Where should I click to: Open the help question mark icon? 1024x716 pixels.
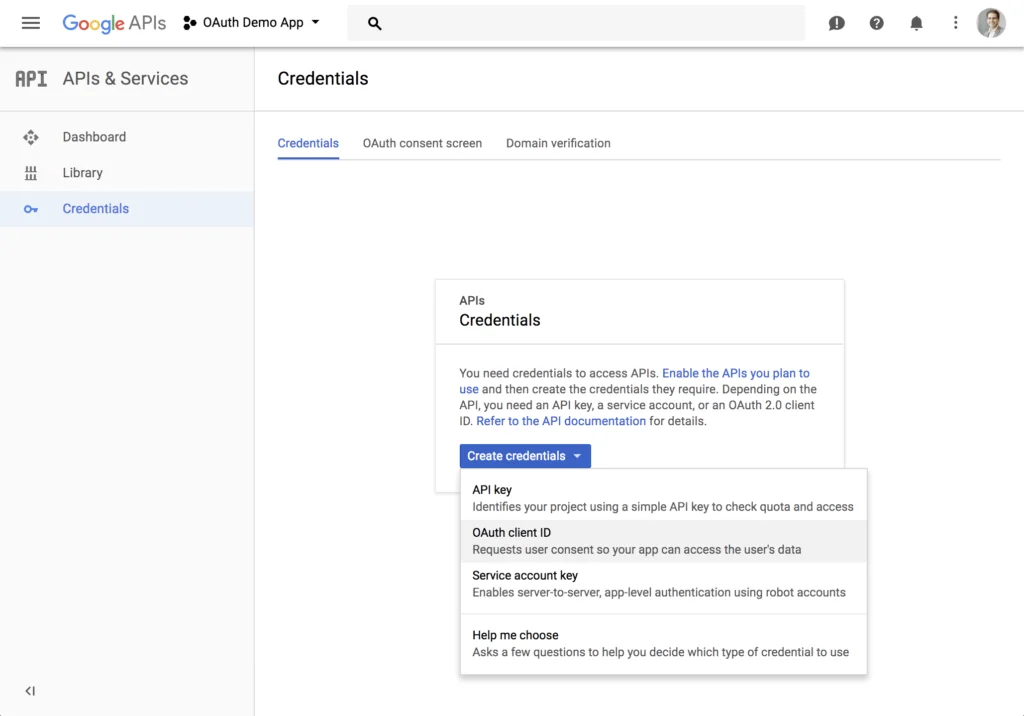pyautogui.click(x=877, y=23)
